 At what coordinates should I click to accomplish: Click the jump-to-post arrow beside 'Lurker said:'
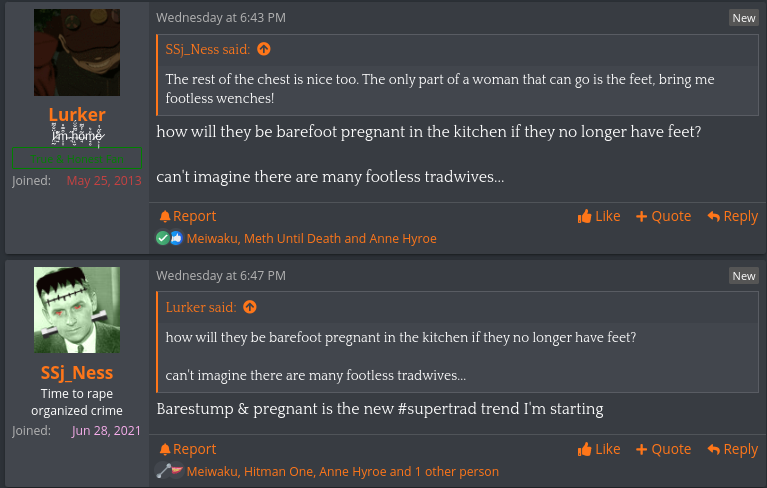(250, 307)
